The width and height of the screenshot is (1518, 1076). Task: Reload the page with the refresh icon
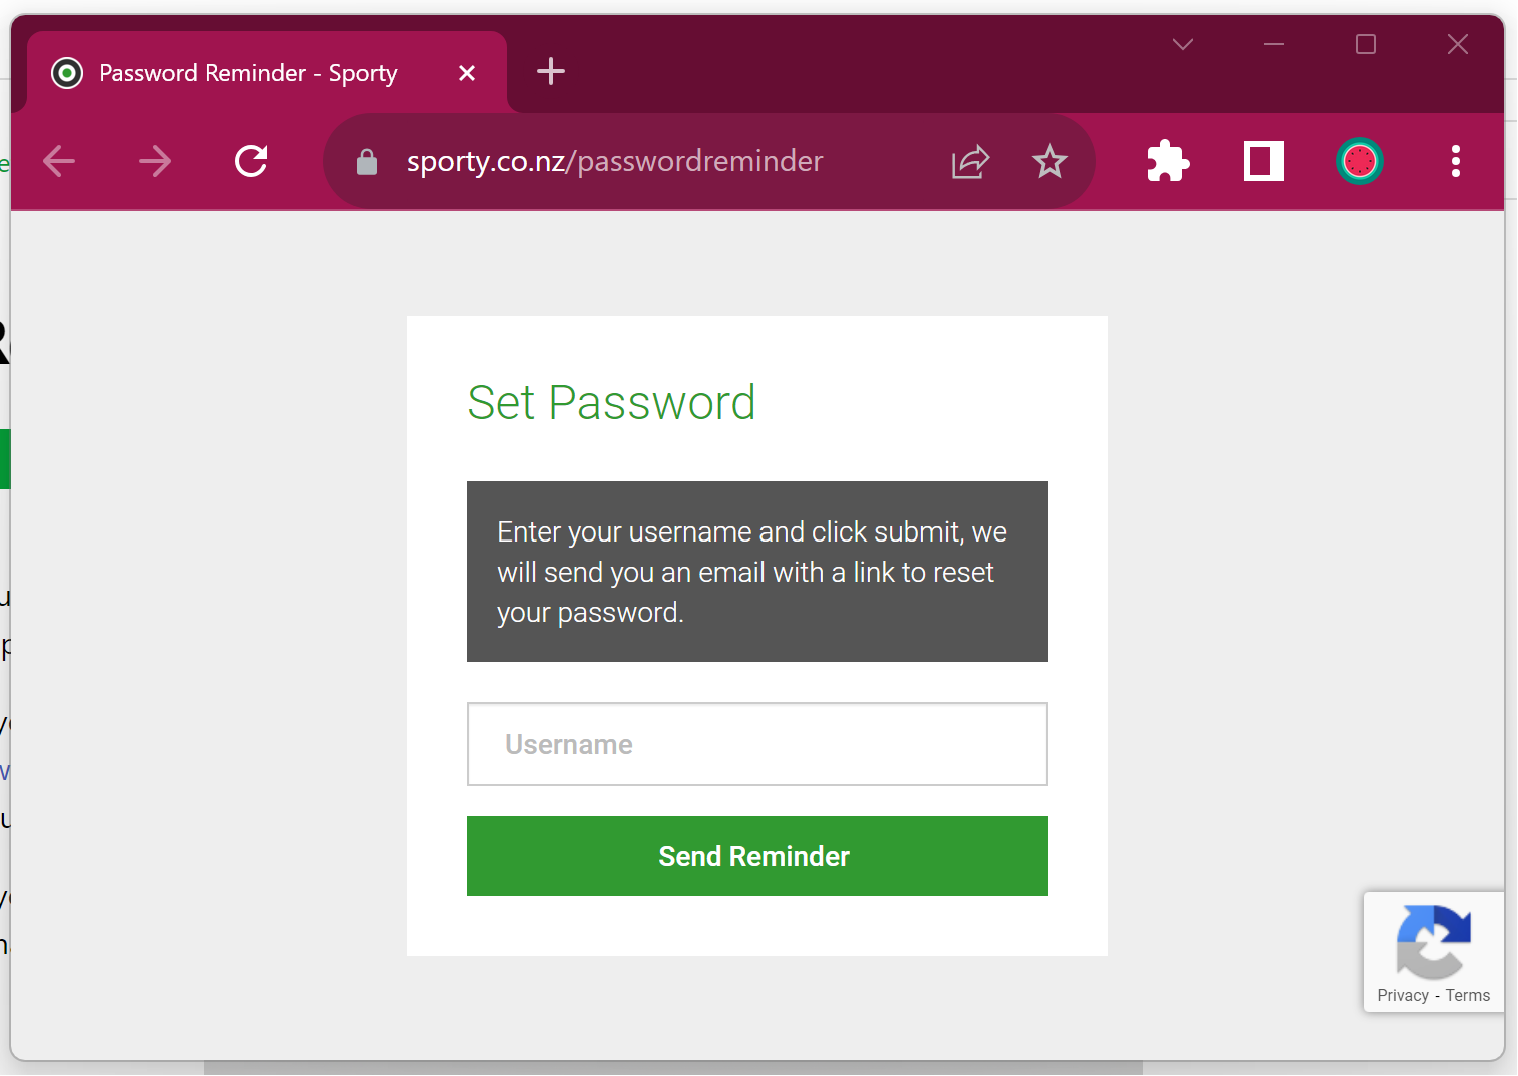pos(251,161)
